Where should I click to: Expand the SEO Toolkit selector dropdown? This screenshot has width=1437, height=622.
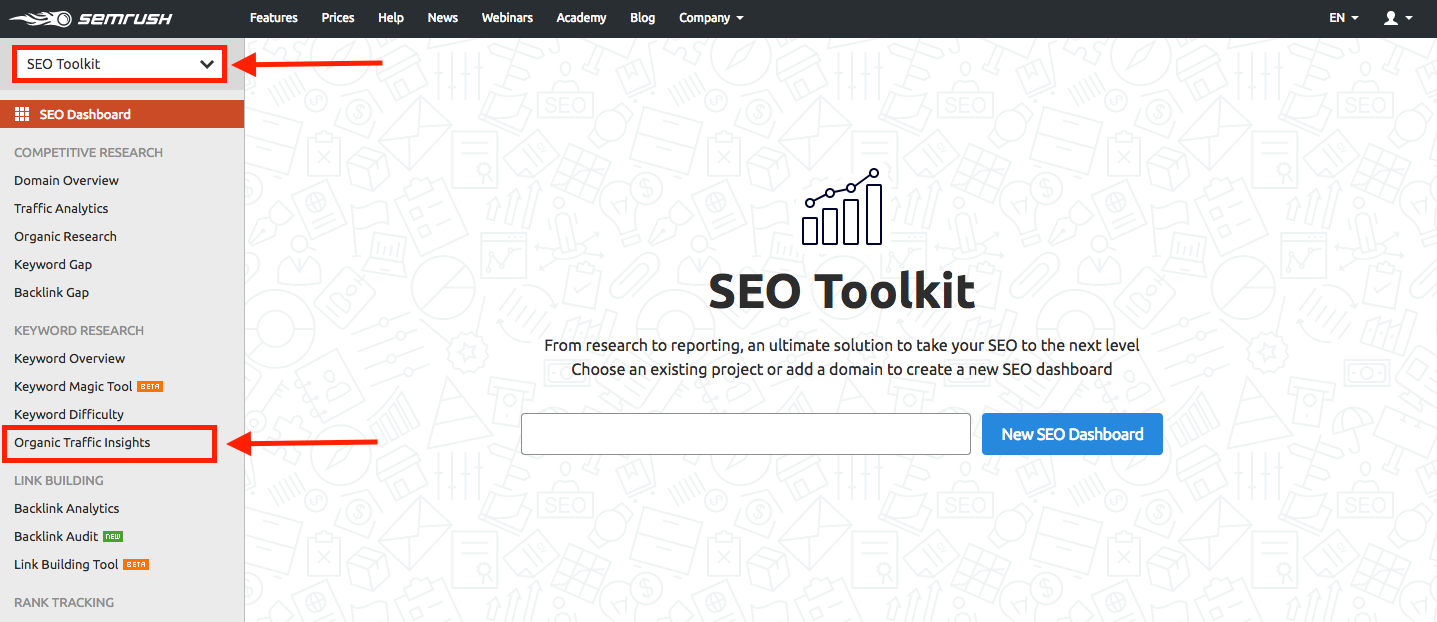tap(118, 63)
